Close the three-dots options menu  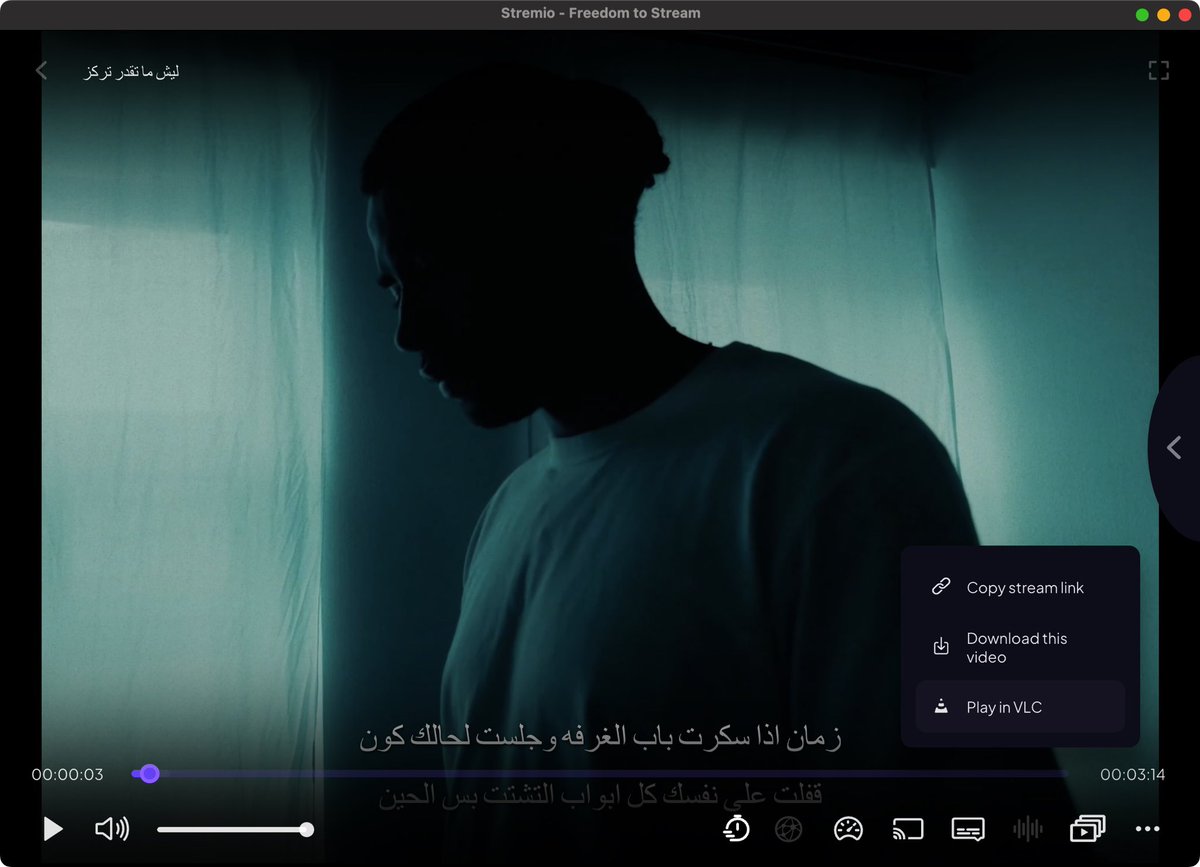pos(1148,828)
